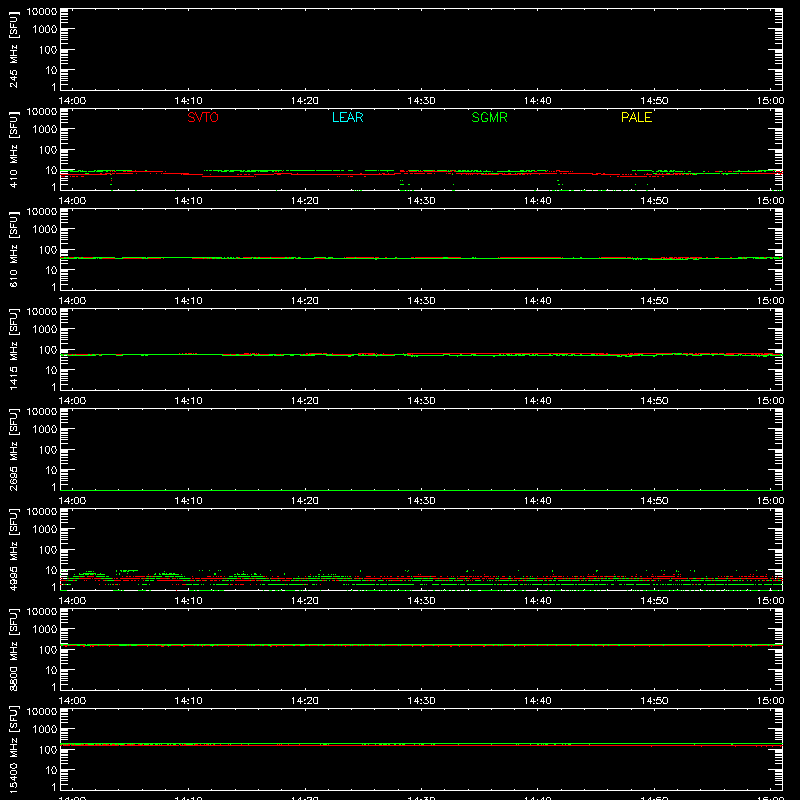Click the 10 y-axis value of the 1415 MHz panel
The width and height of the screenshot is (800, 800).
(x=51, y=370)
